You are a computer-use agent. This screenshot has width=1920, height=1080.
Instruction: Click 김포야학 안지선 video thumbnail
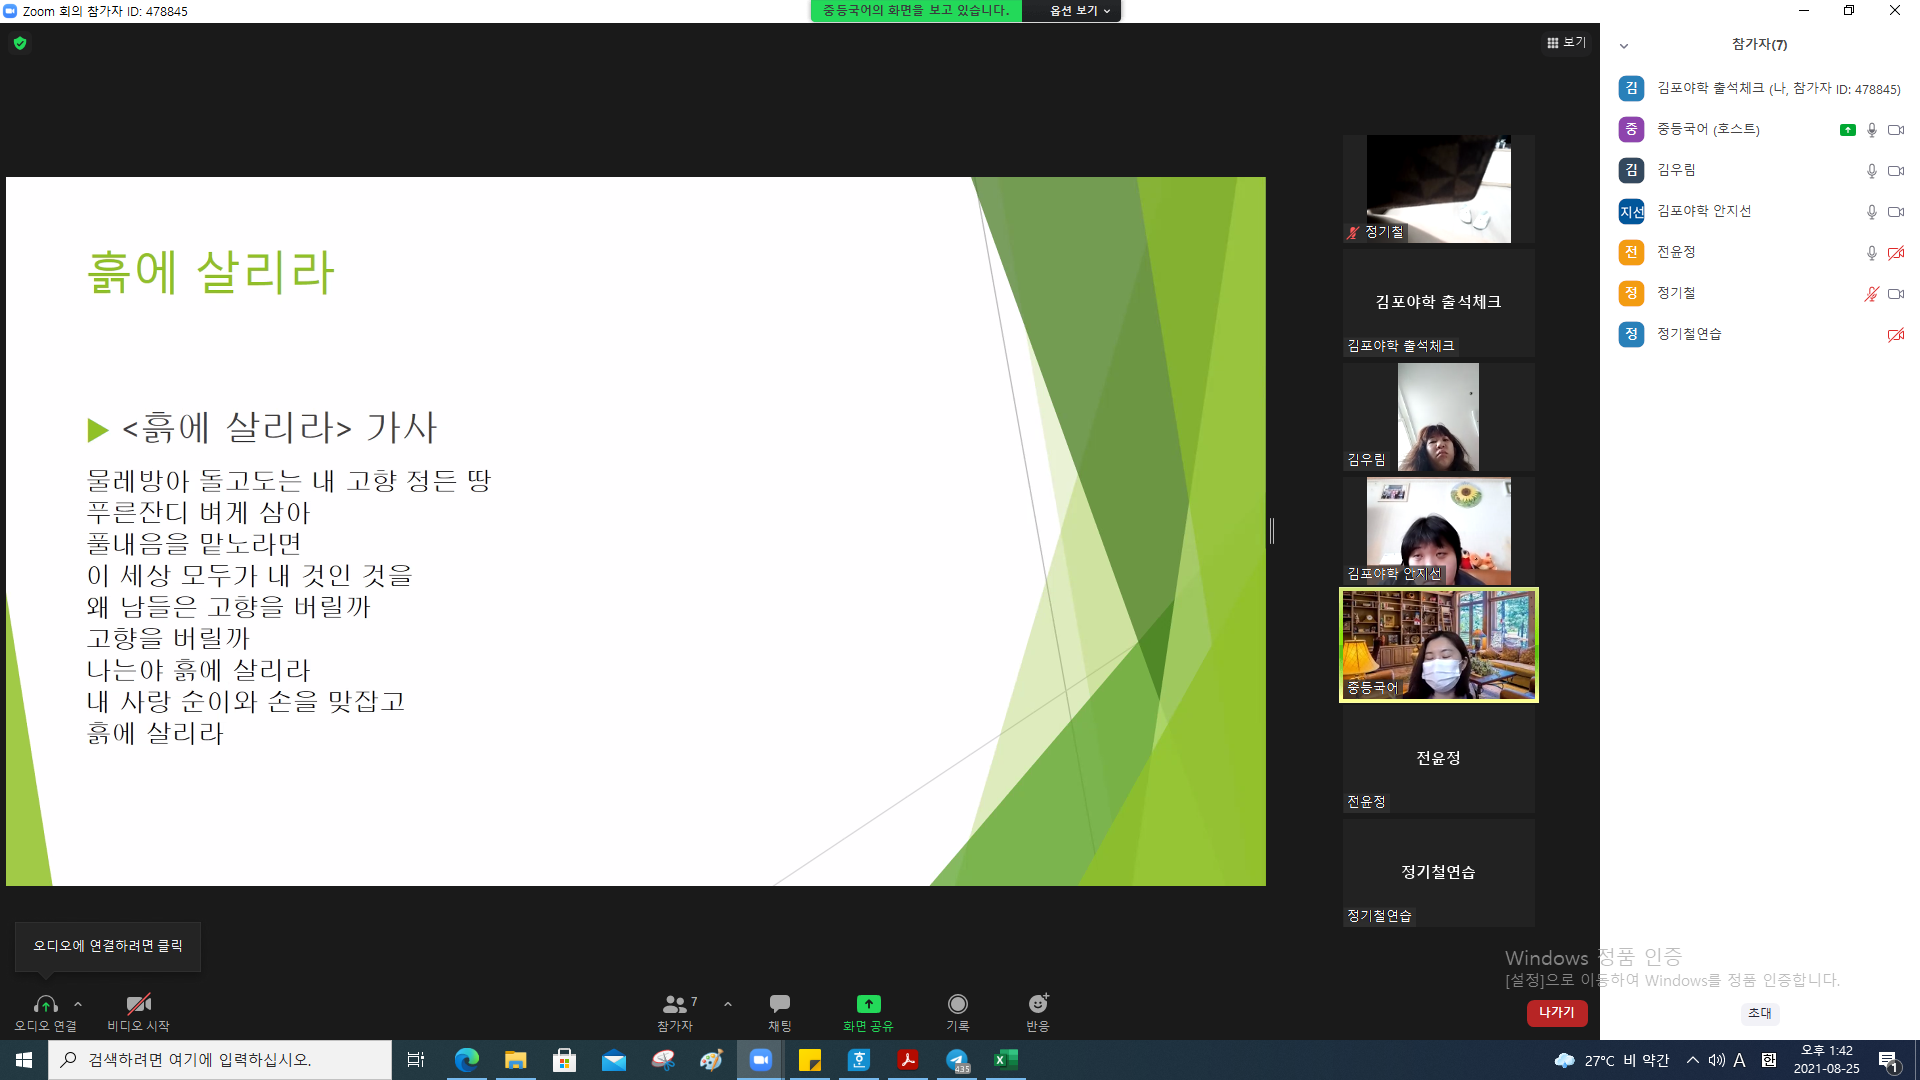click(x=1439, y=531)
